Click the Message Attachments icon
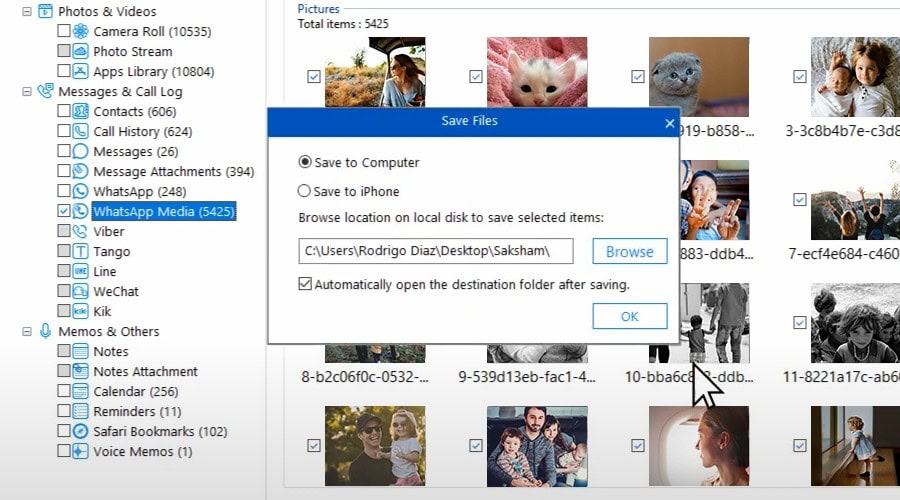Viewport: 900px width, 500px height. click(x=80, y=171)
